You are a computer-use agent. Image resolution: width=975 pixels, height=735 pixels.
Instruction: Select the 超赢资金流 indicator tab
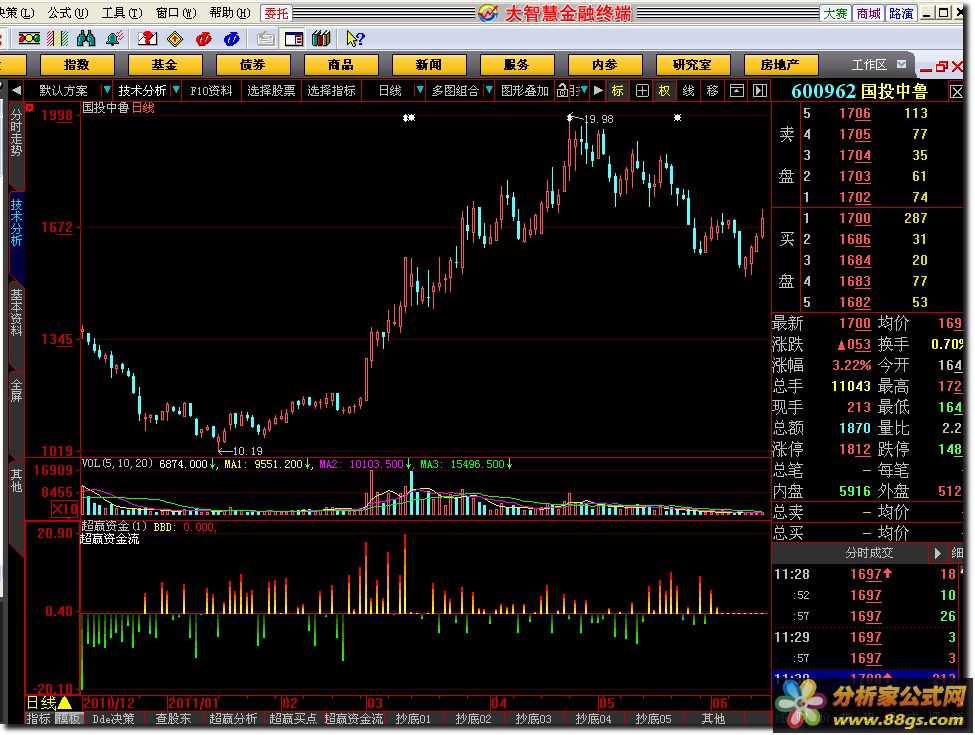pyautogui.click(x=354, y=719)
